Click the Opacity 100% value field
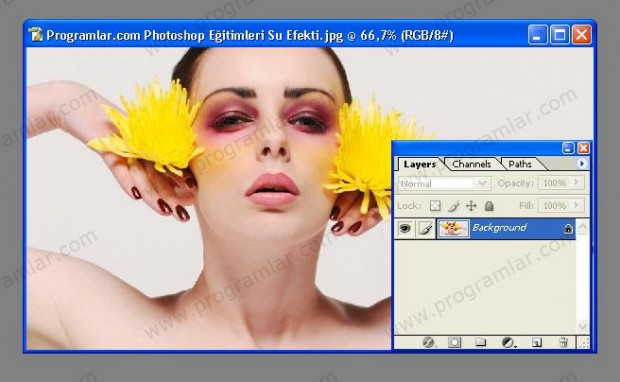Image resolution: width=620 pixels, height=382 pixels. (555, 183)
